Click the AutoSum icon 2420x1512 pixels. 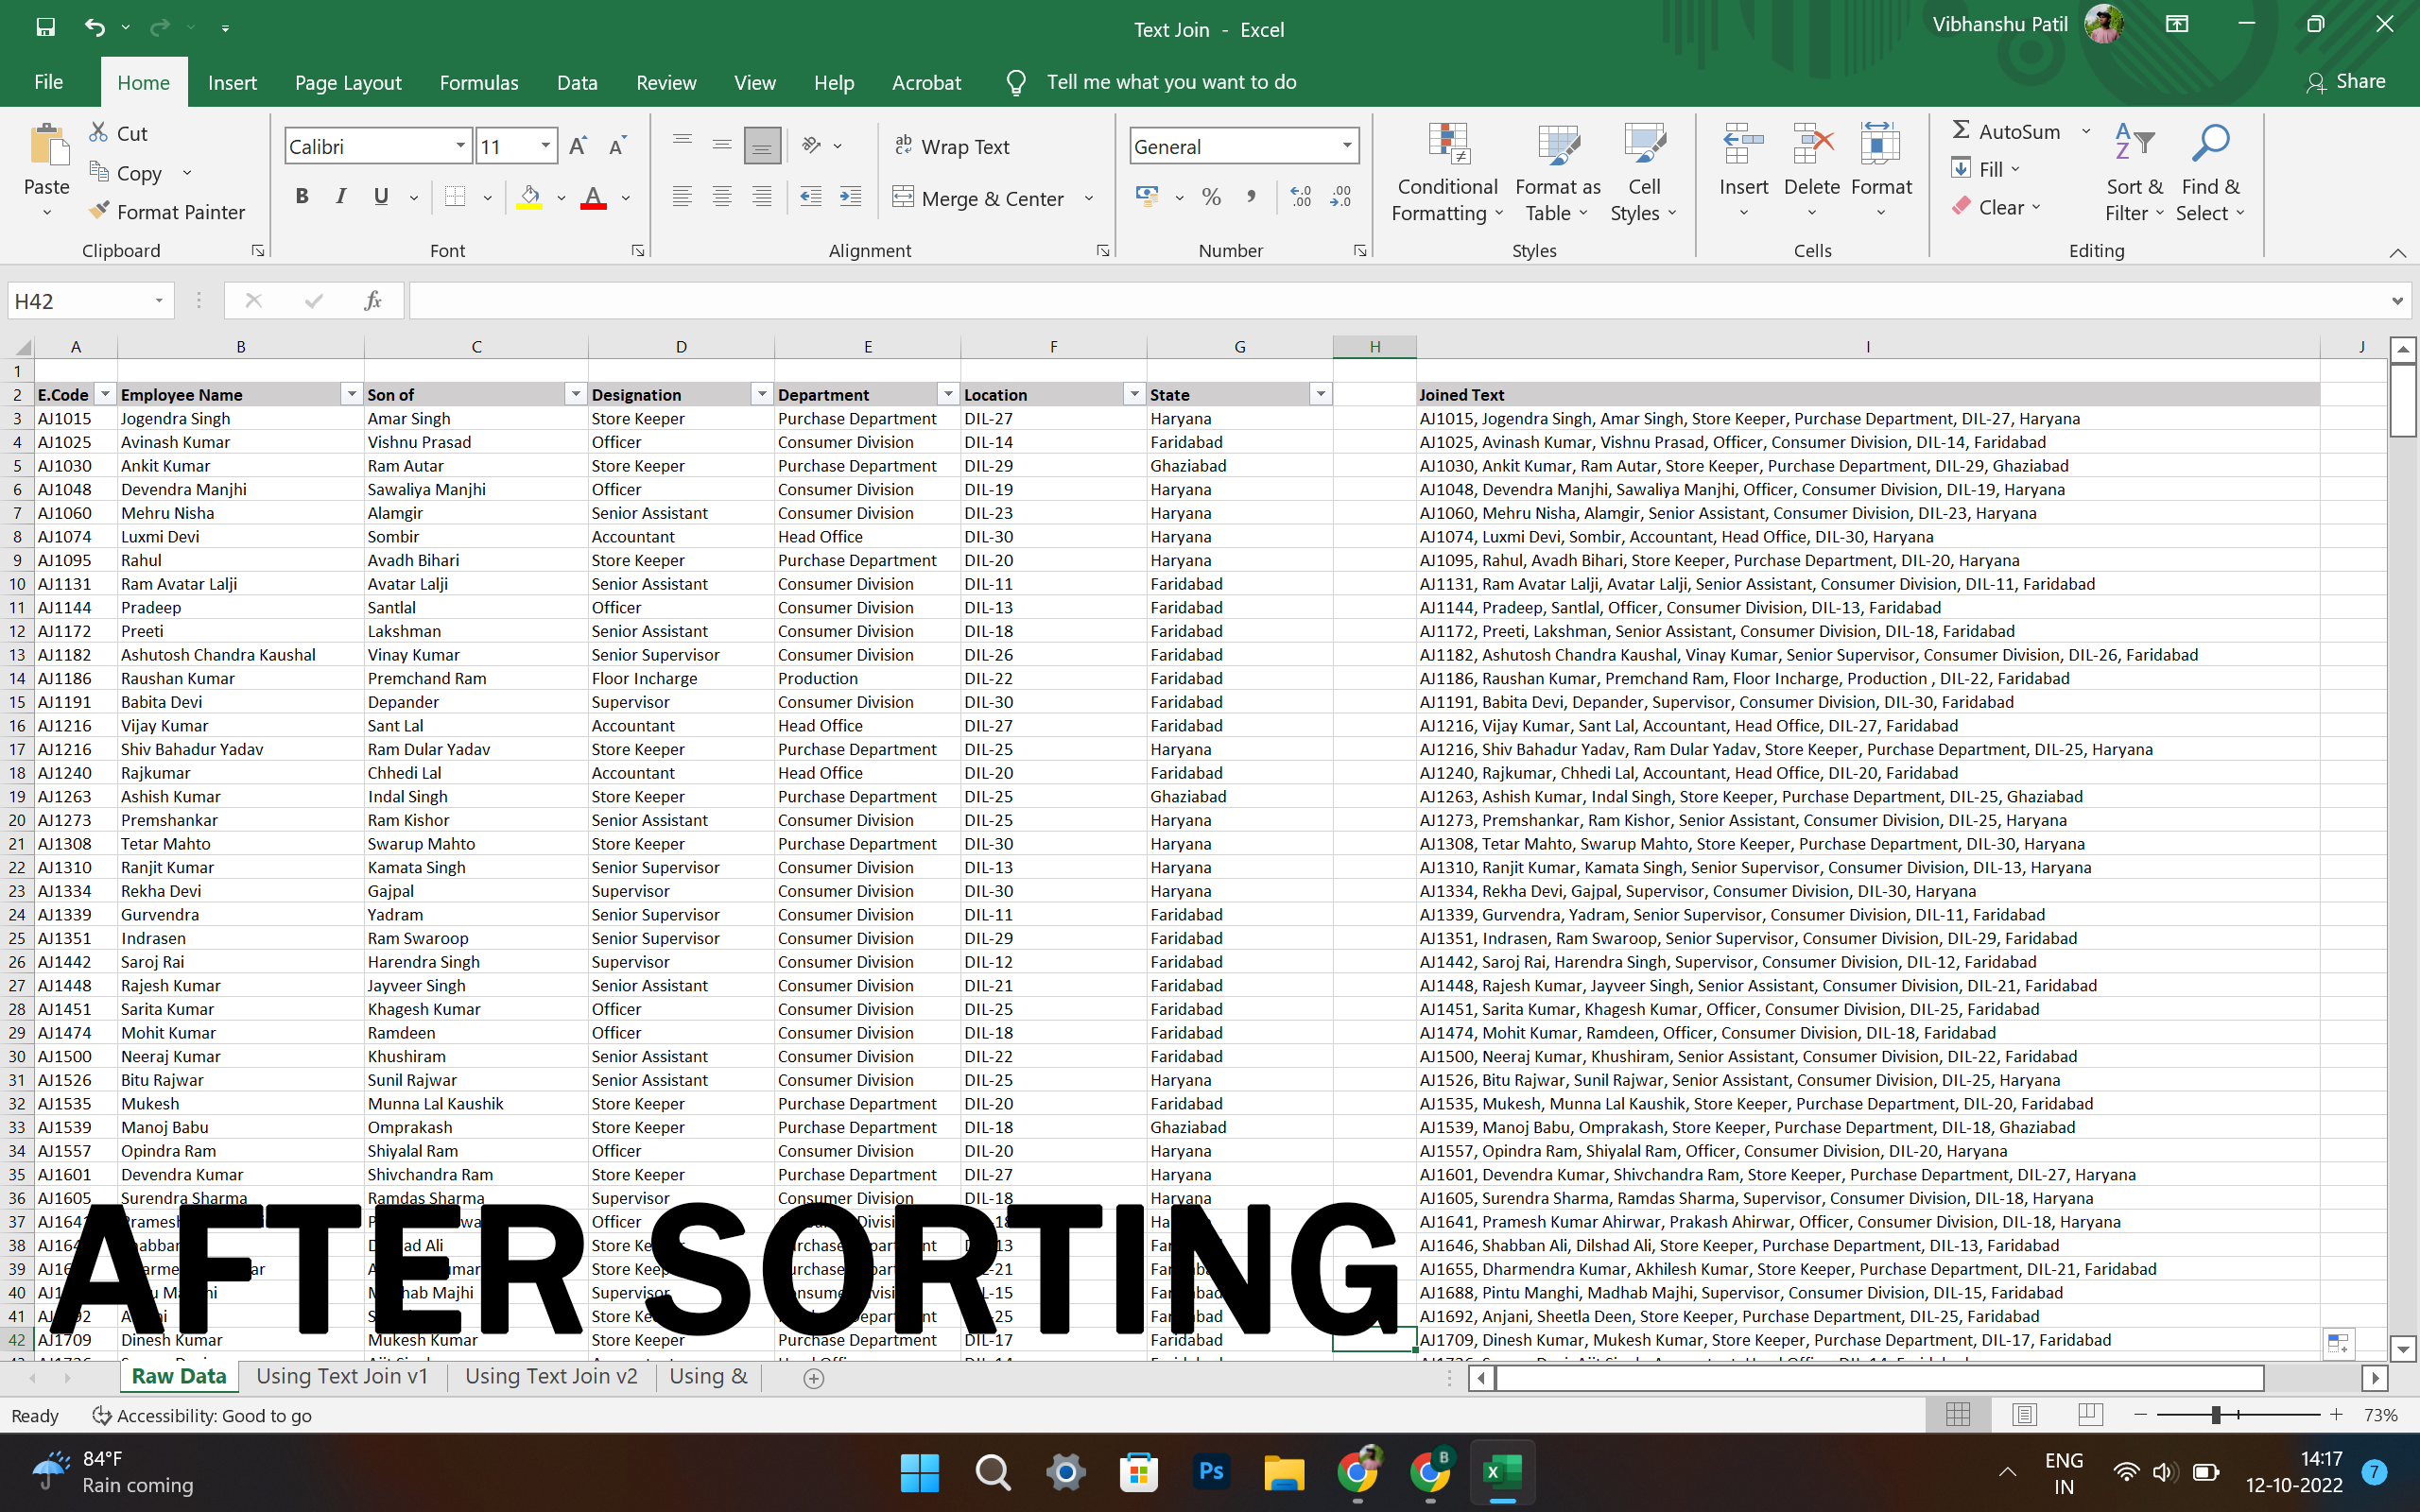1963,130
